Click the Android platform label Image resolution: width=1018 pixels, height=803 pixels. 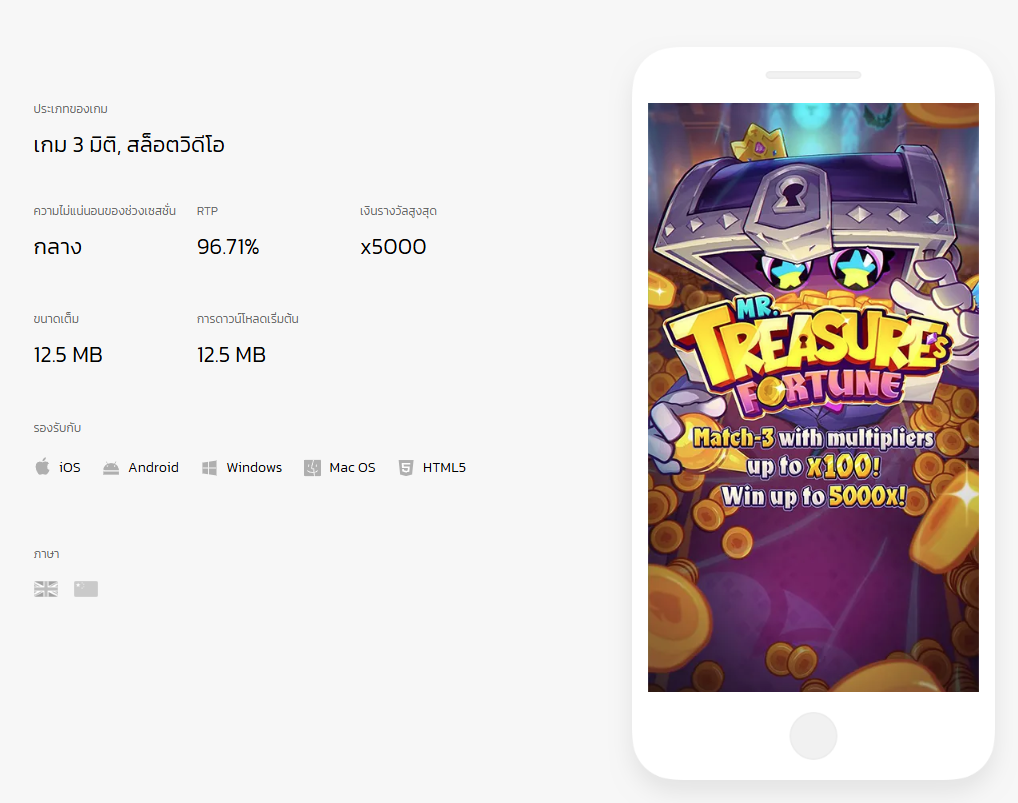(153, 467)
